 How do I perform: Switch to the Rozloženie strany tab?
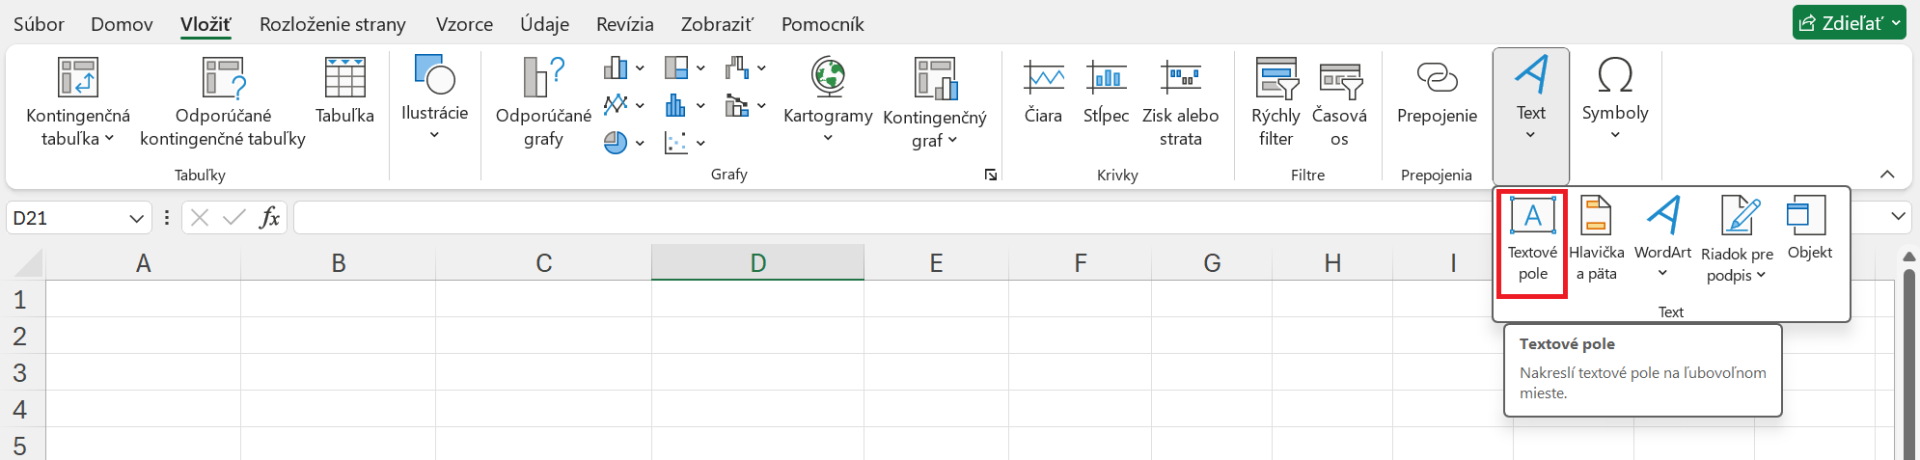[333, 23]
